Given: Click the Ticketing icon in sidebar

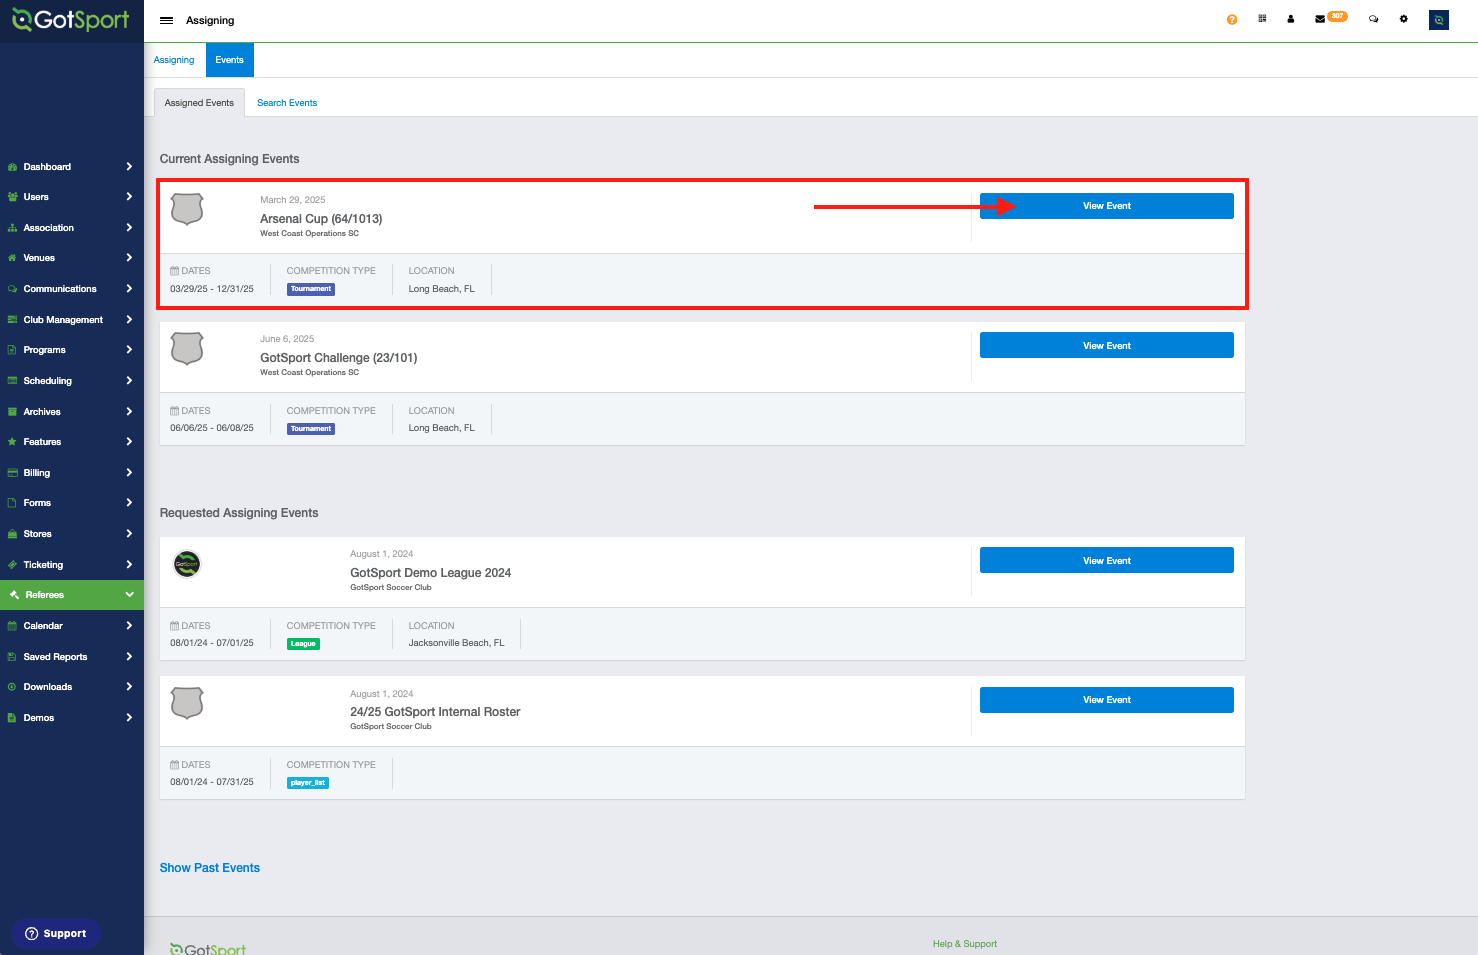Looking at the screenshot, I should tap(12, 565).
